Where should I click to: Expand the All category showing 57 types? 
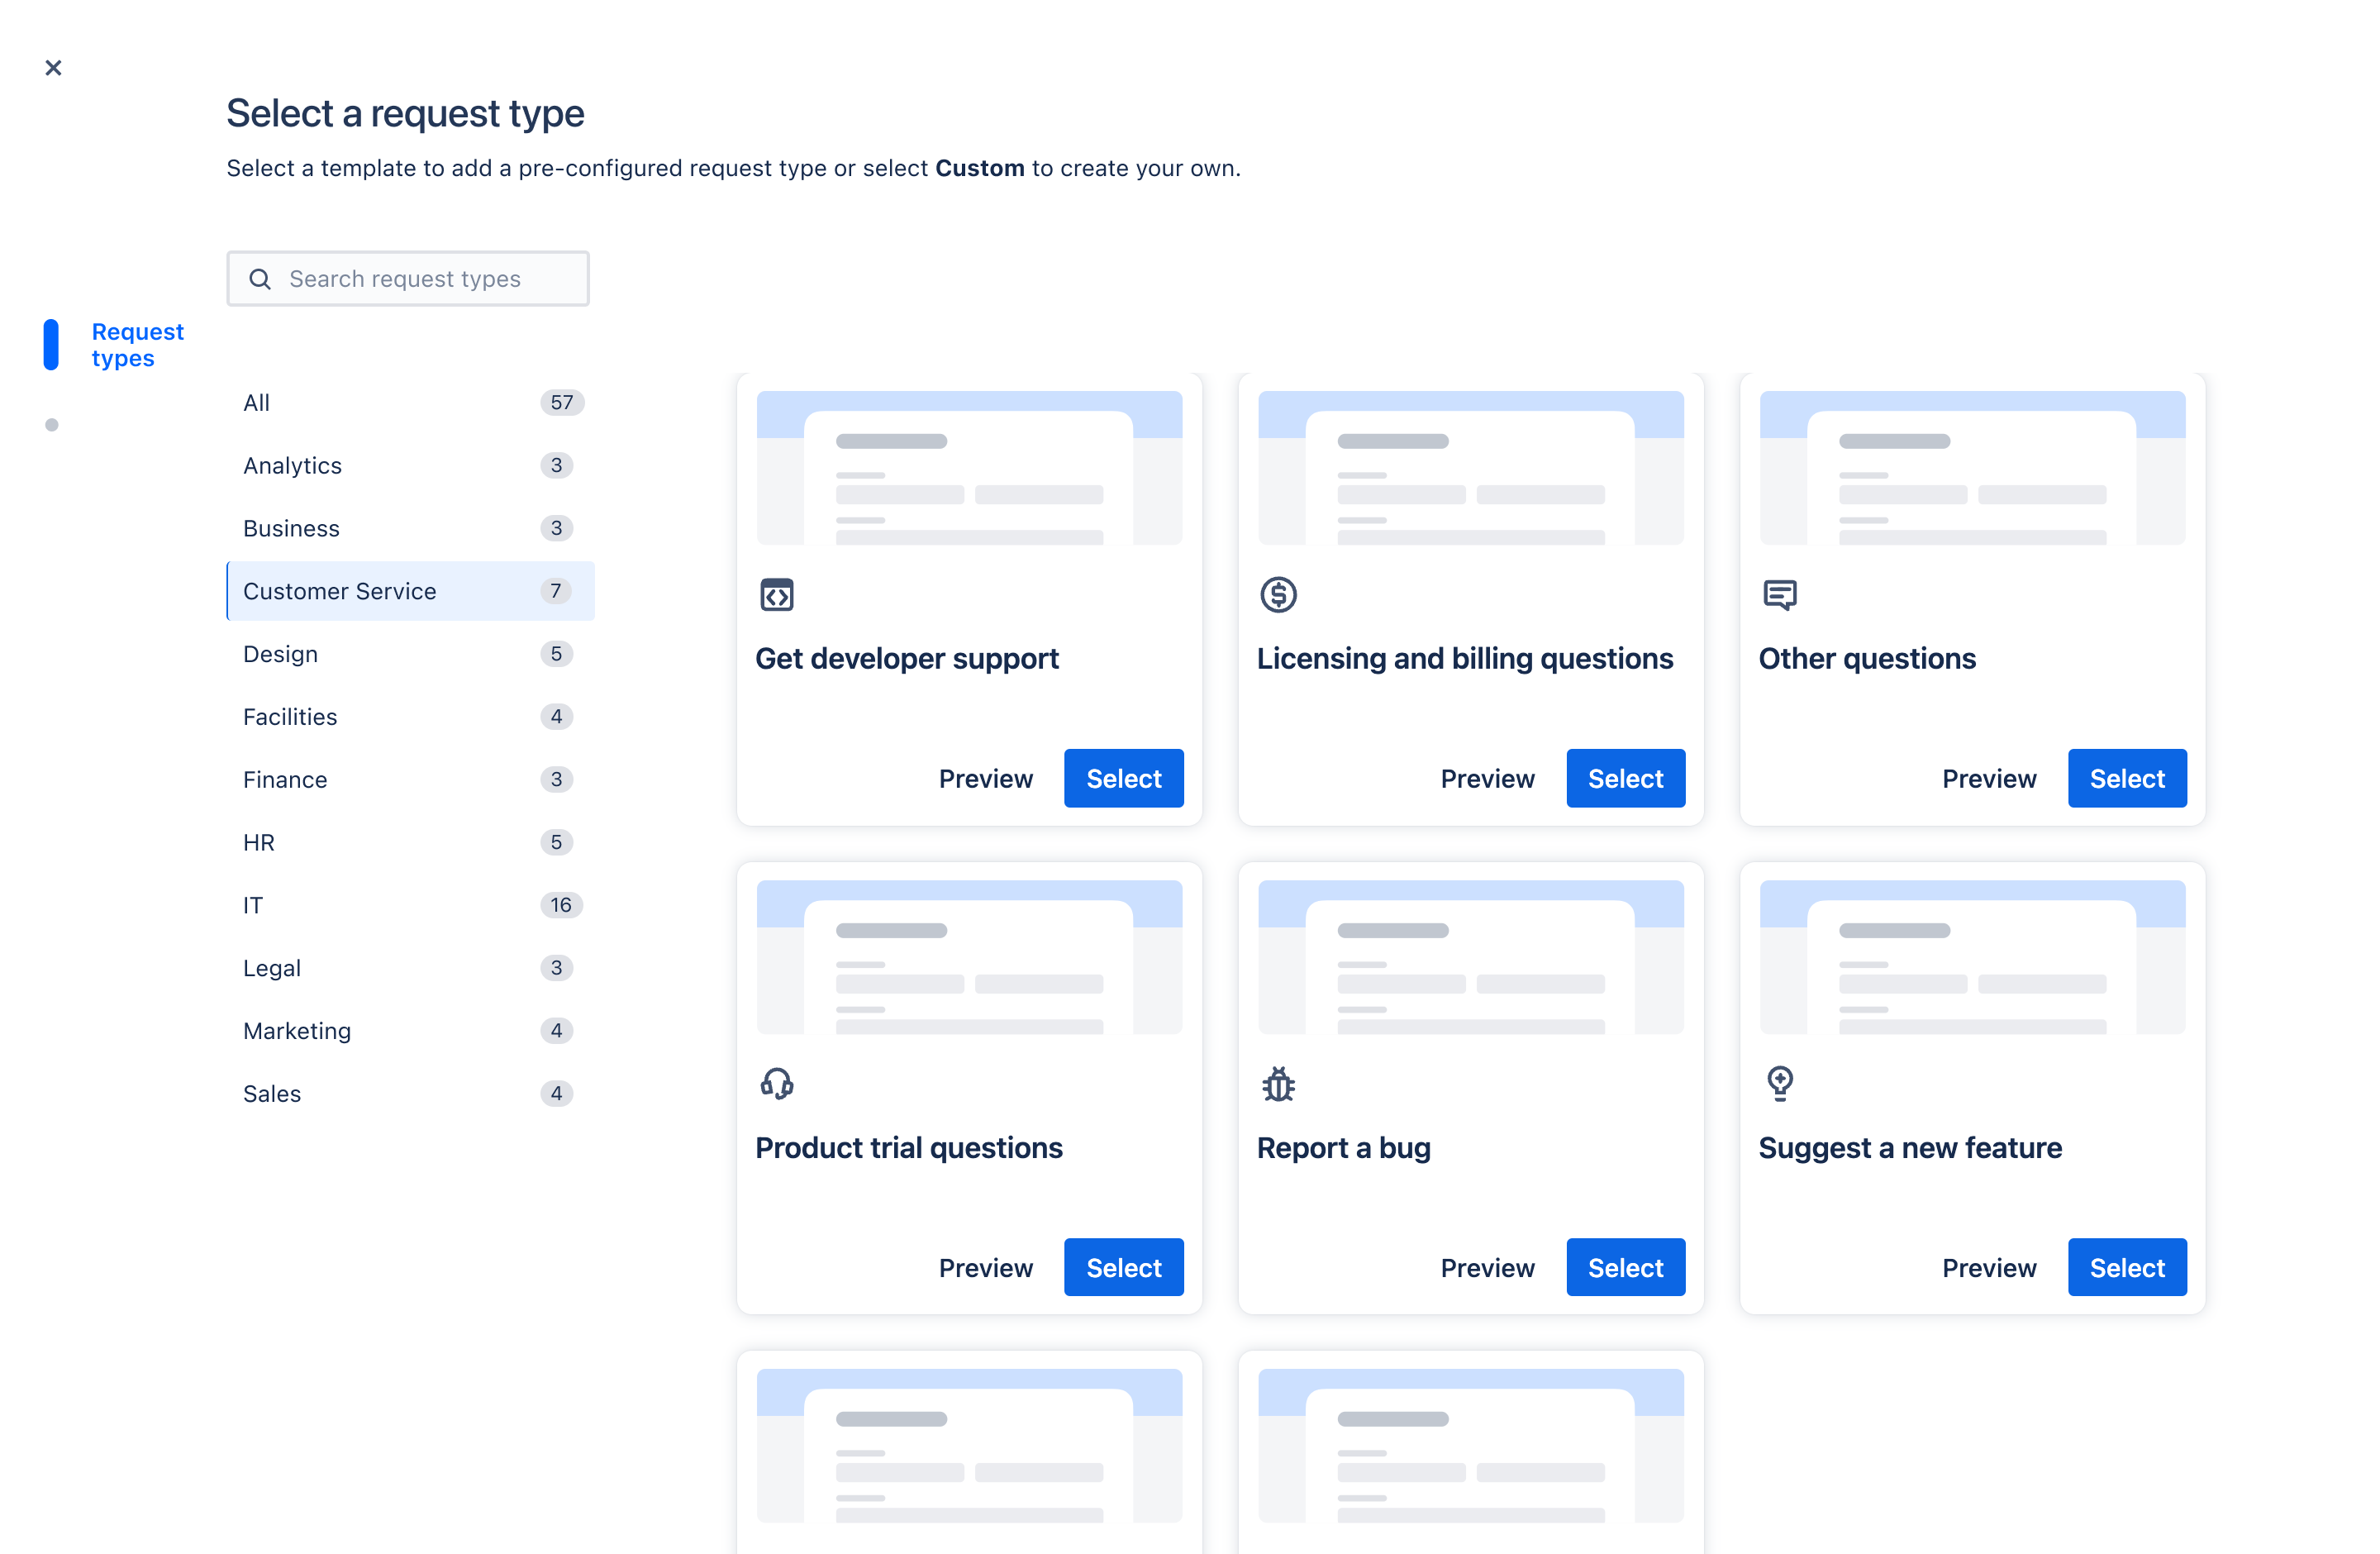pos(407,403)
